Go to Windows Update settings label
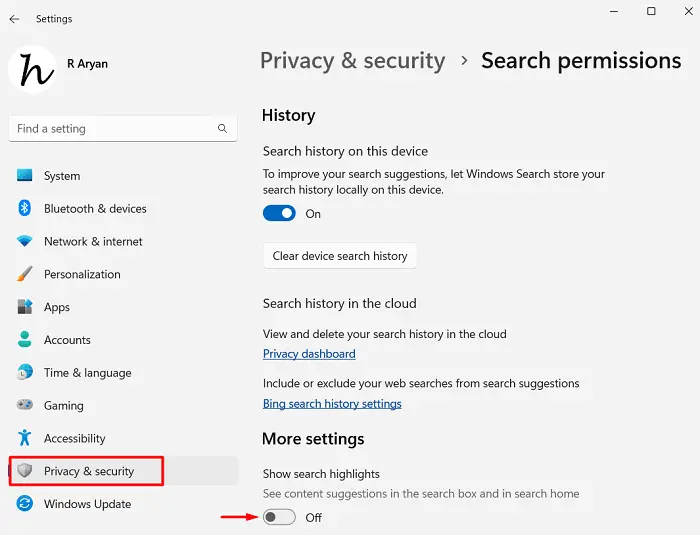700x535 pixels. (87, 504)
